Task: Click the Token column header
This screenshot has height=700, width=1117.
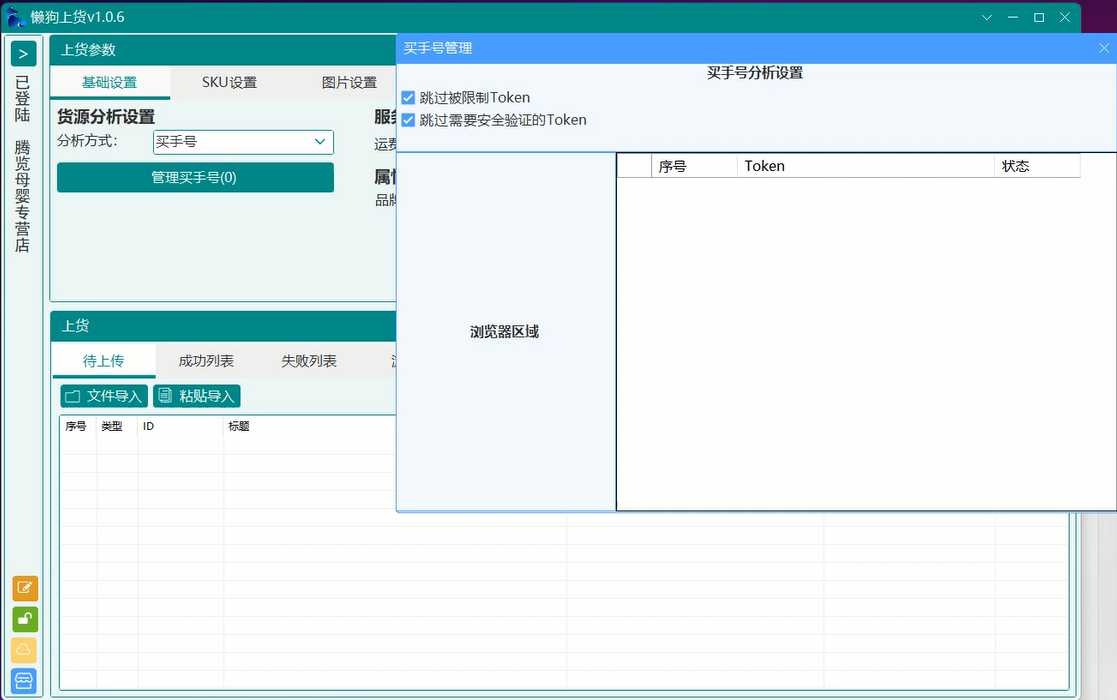Action: pyautogui.click(x=865, y=166)
